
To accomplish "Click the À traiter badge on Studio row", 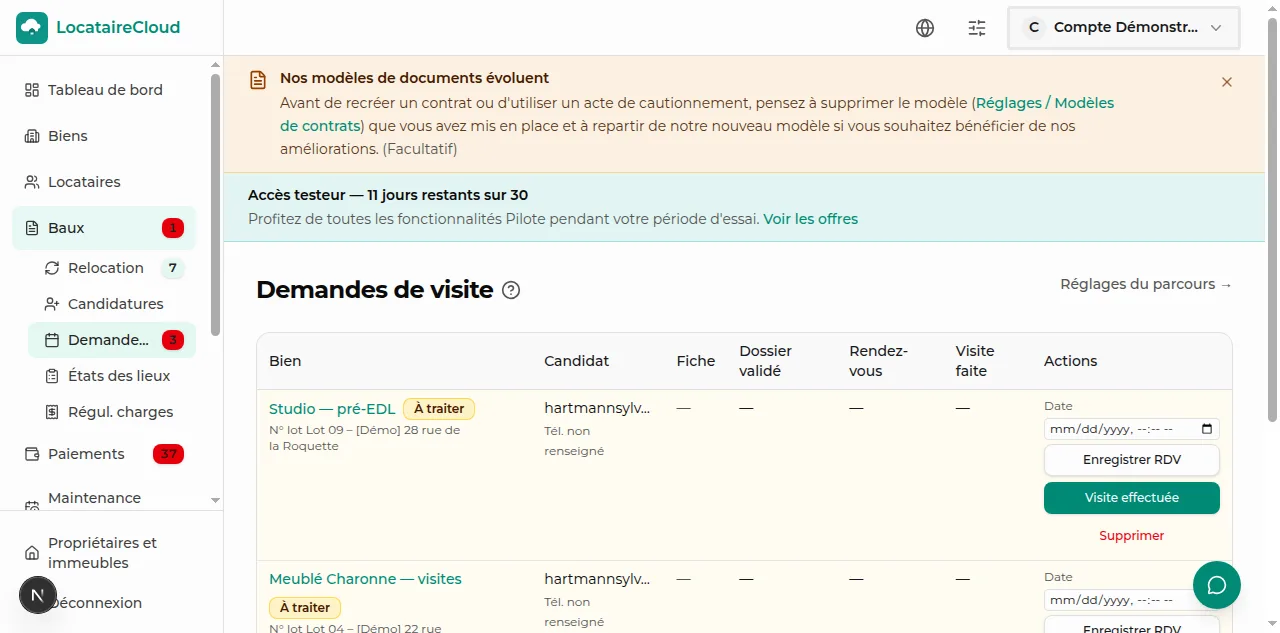I will point(439,409).
